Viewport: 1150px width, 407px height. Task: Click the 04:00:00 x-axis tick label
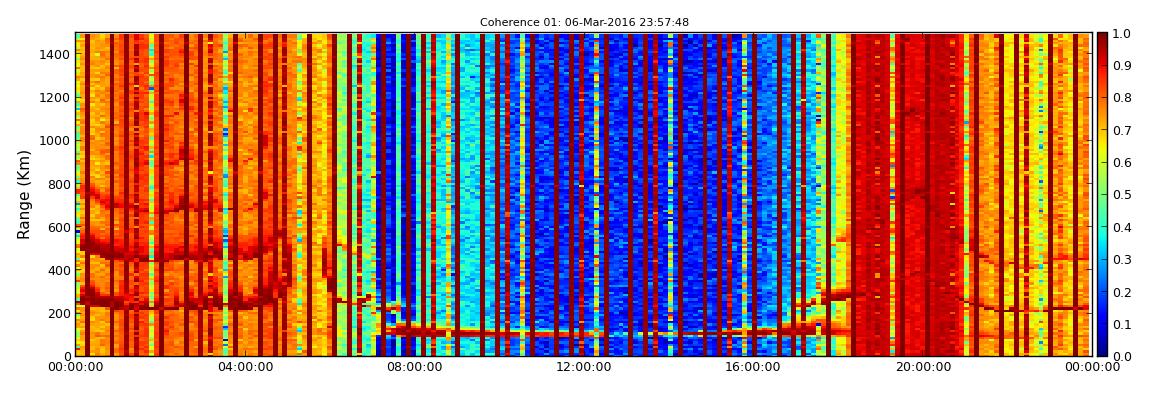[243, 367]
